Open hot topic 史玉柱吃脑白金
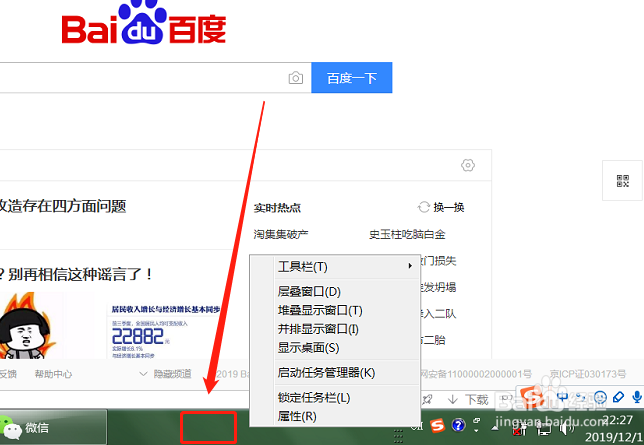The height and width of the screenshot is (445, 644). (407, 234)
